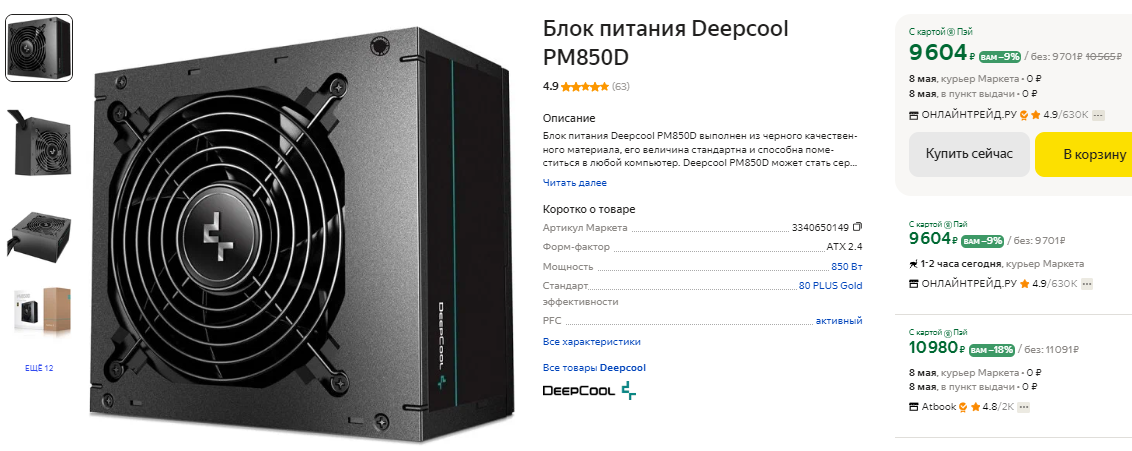Select the PSU with cable thumbnail
The image size is (1132, 451).
pyautogui.click(x=39, y=141)
